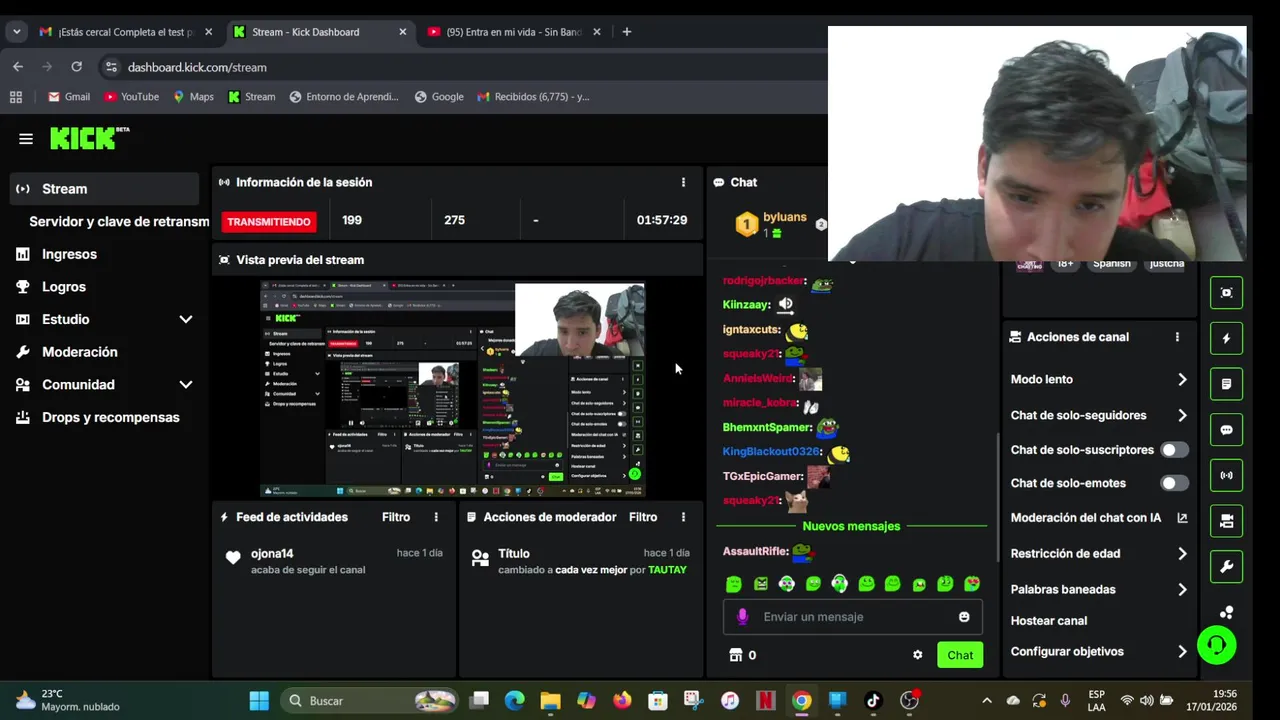Image resolution: width=1280 pixels, height=720 pixels.
Task: Switch to the Gmail browser tab
Action: pyautogui.click(x=125, y=32)
